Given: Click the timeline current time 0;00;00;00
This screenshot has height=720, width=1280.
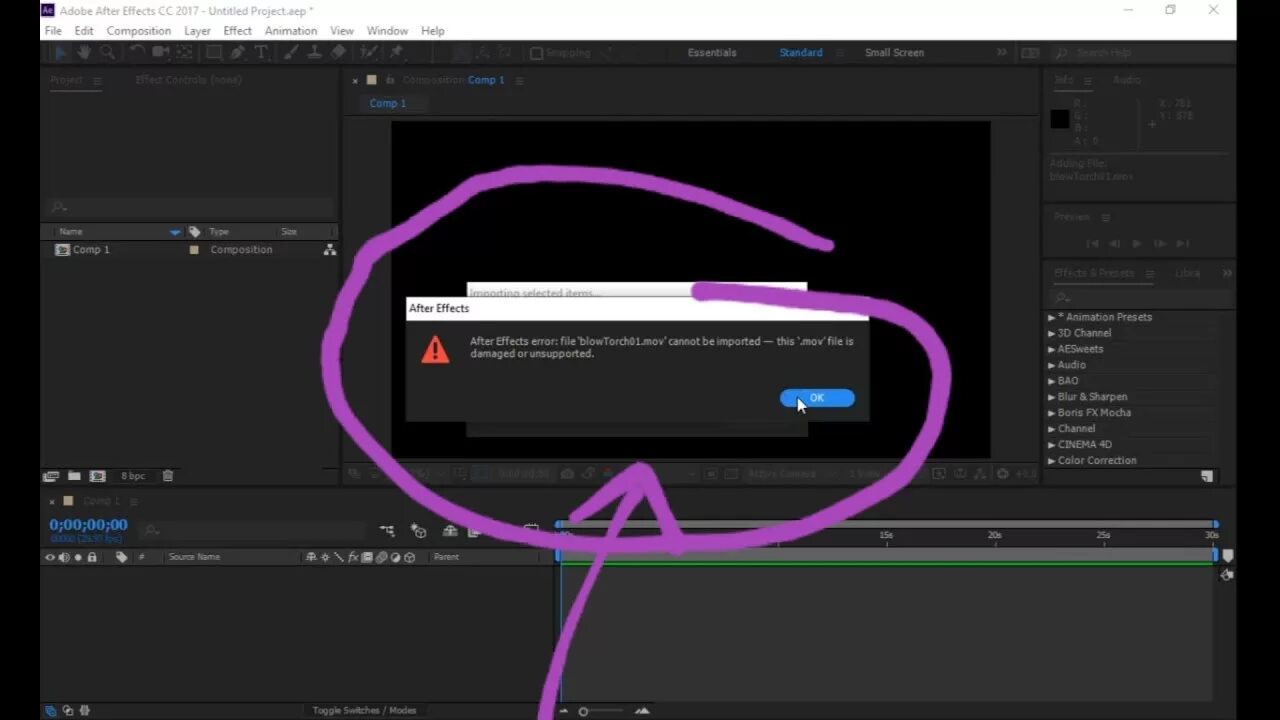Looking at the screenshot, I should pyautogui.click(x=89, y=525).
